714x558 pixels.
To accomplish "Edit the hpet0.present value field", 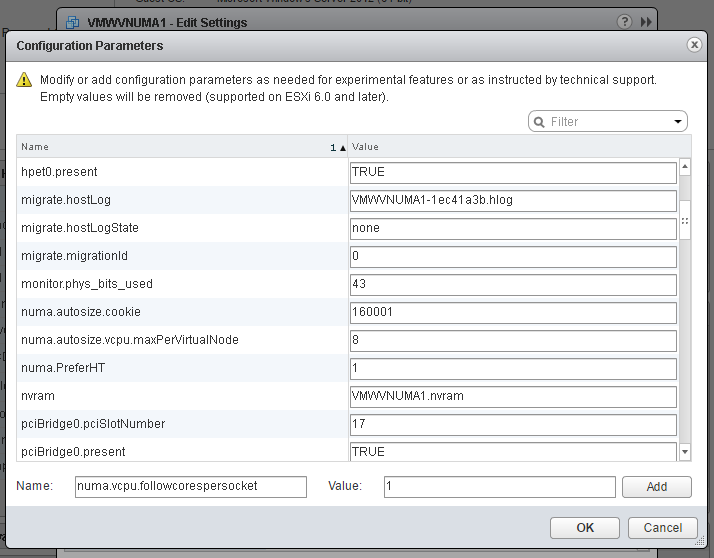I will point(513,172).
